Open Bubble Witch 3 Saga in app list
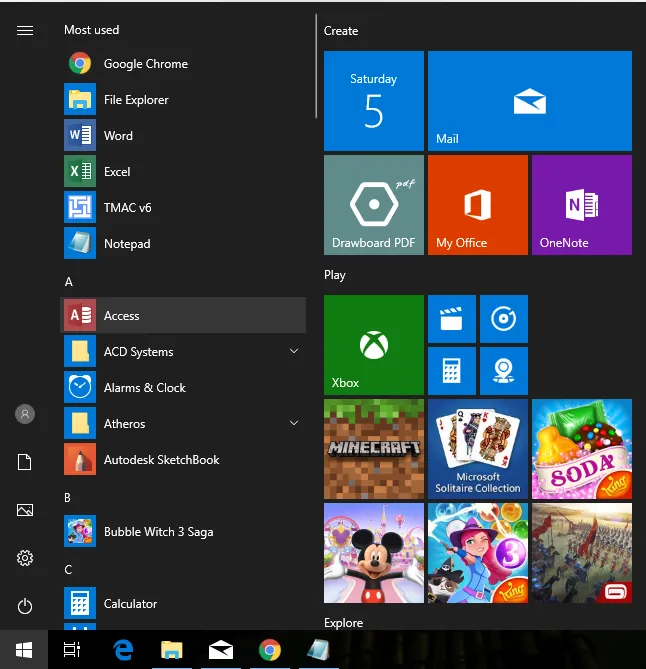 pyautogui.click(x=183, y=532)
